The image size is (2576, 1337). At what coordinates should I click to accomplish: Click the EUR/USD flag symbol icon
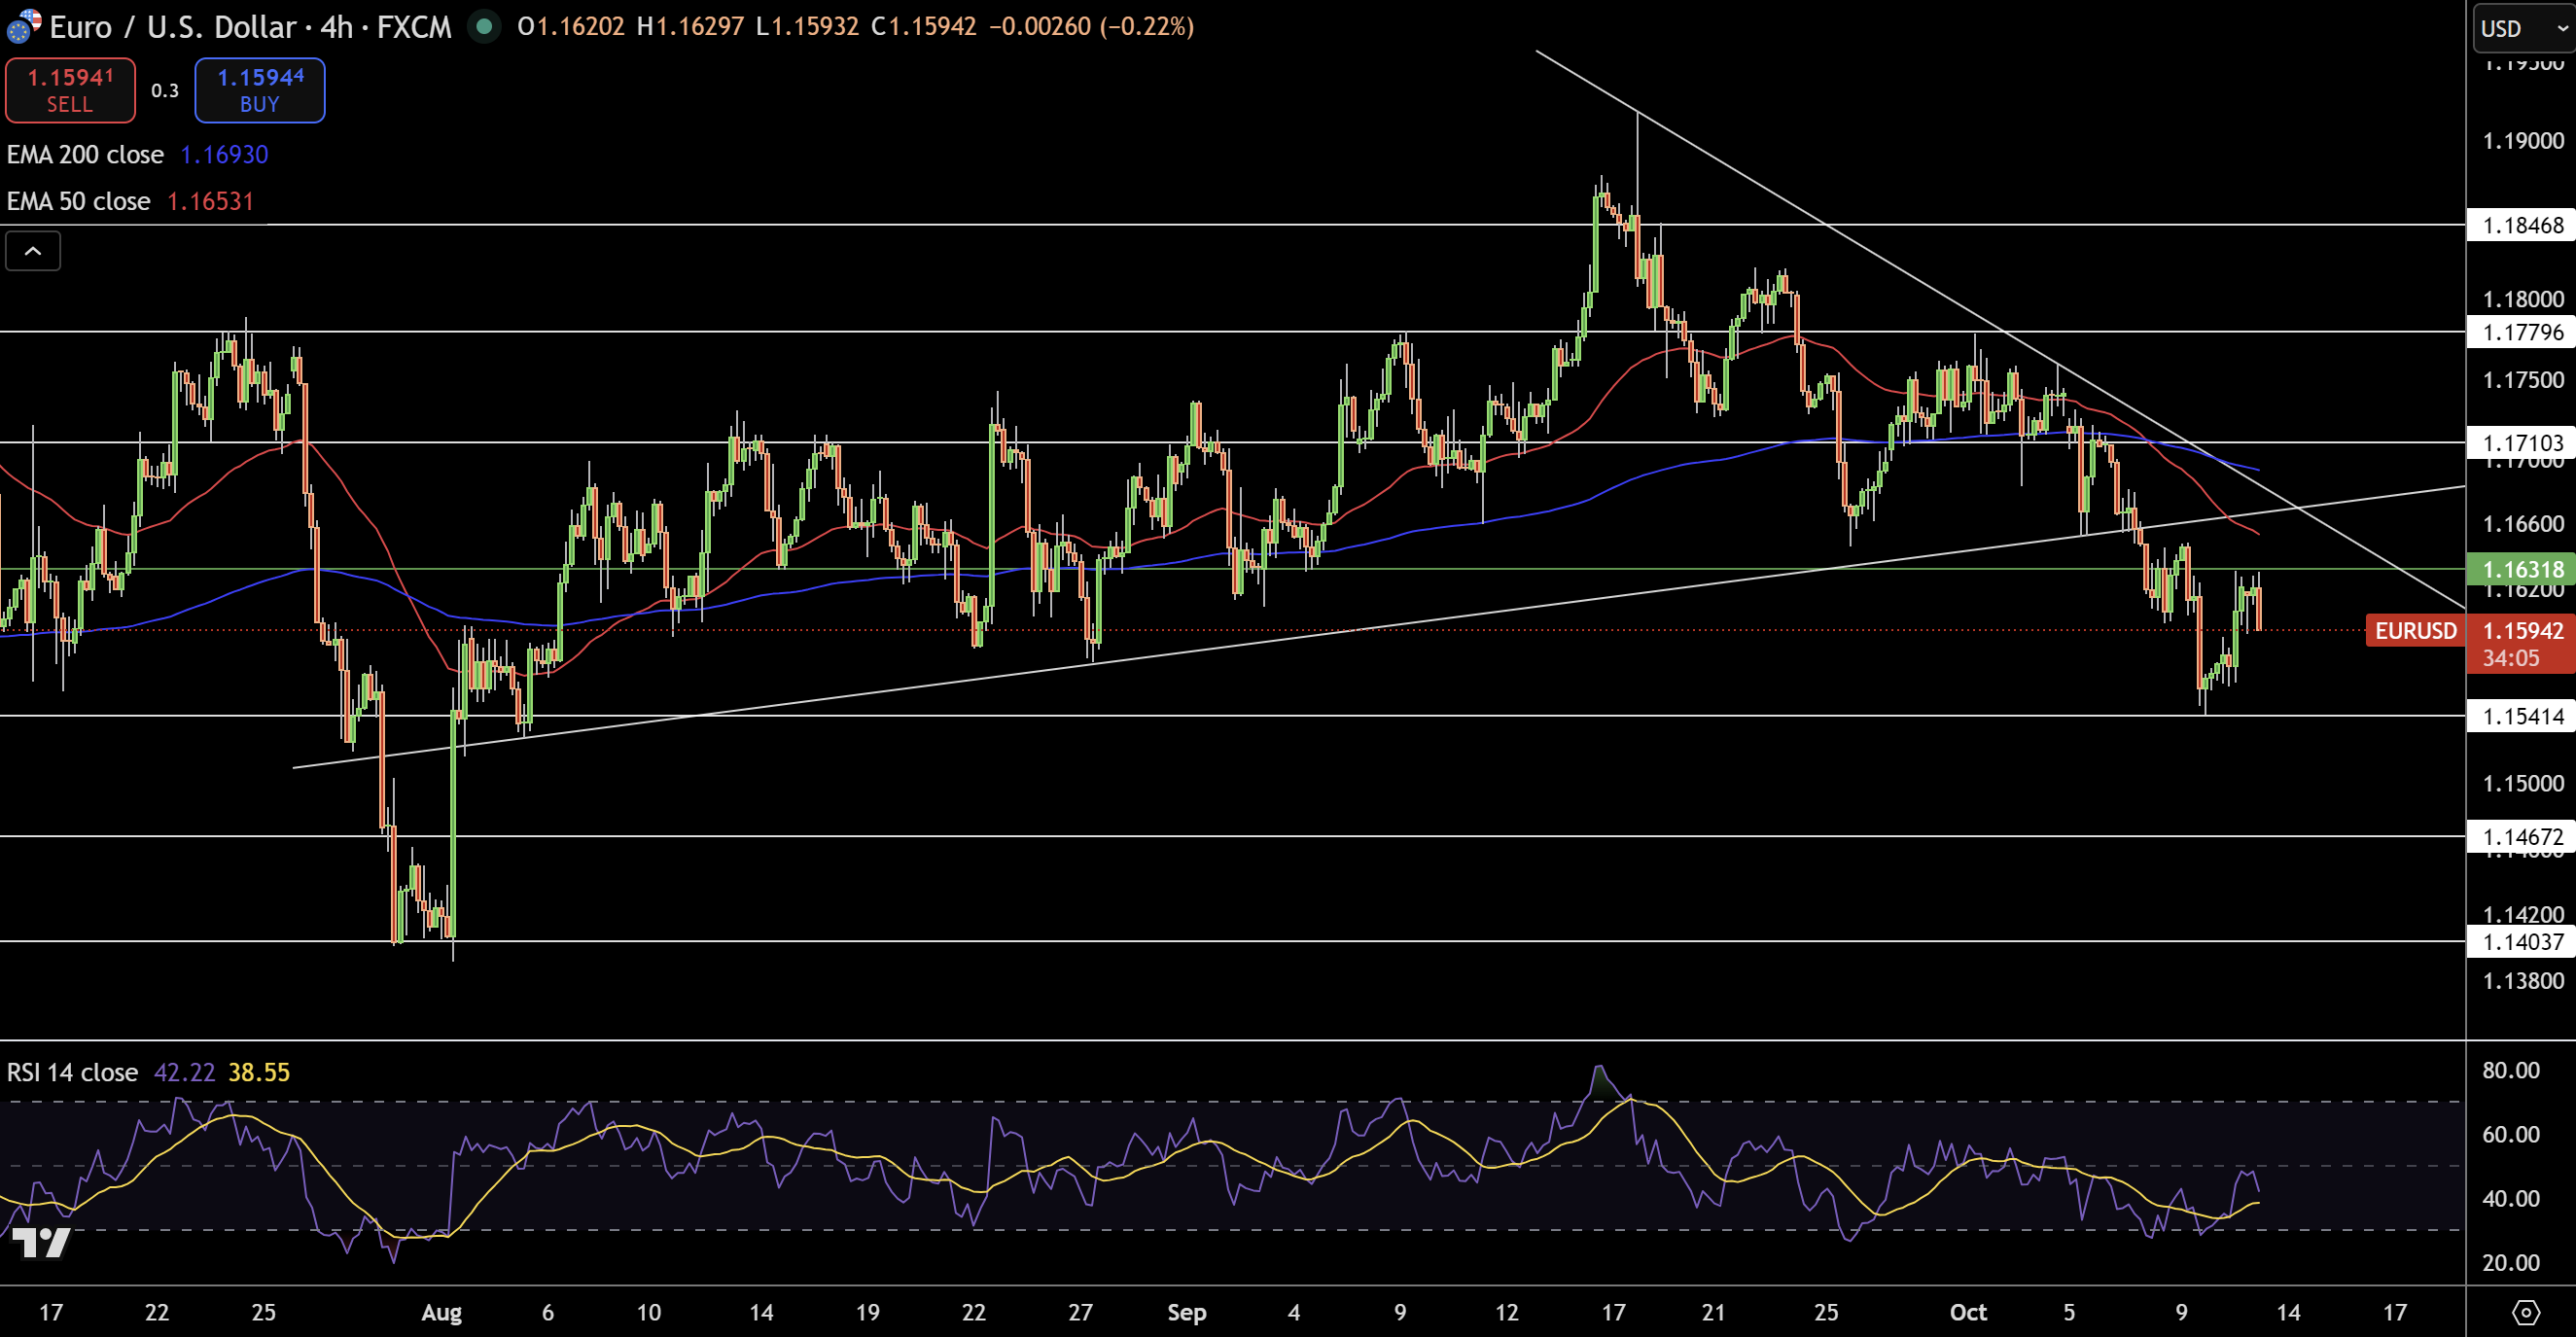tap(24, 25)
